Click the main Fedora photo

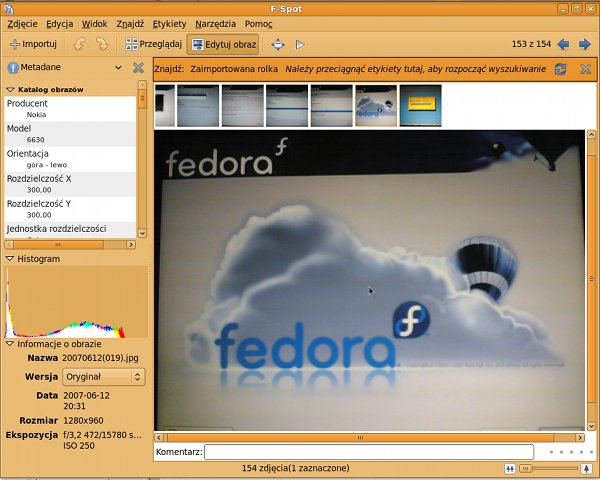coord(370,281)
